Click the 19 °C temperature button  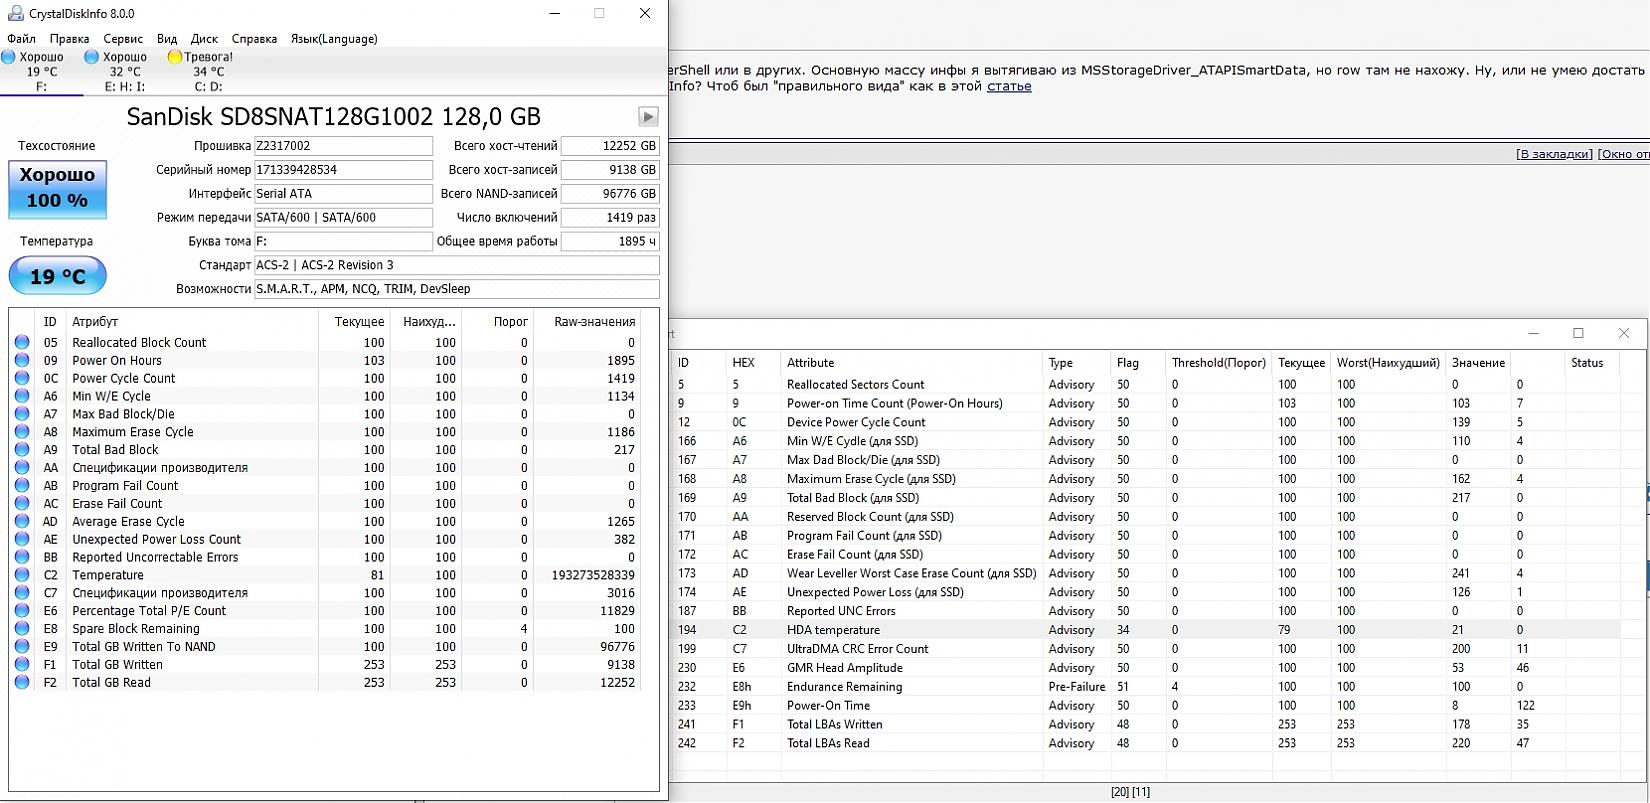pos(58,276)
